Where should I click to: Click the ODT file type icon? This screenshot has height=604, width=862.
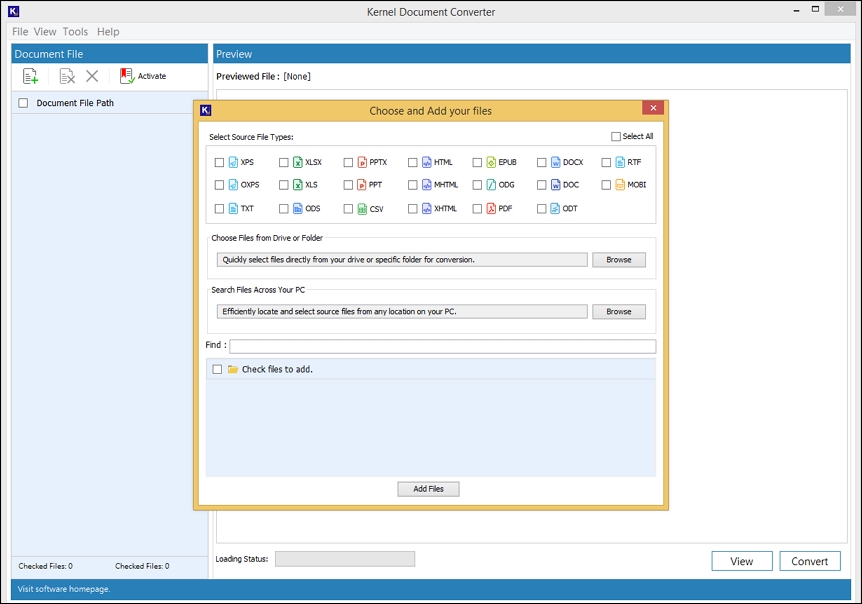tap(555, 208)
